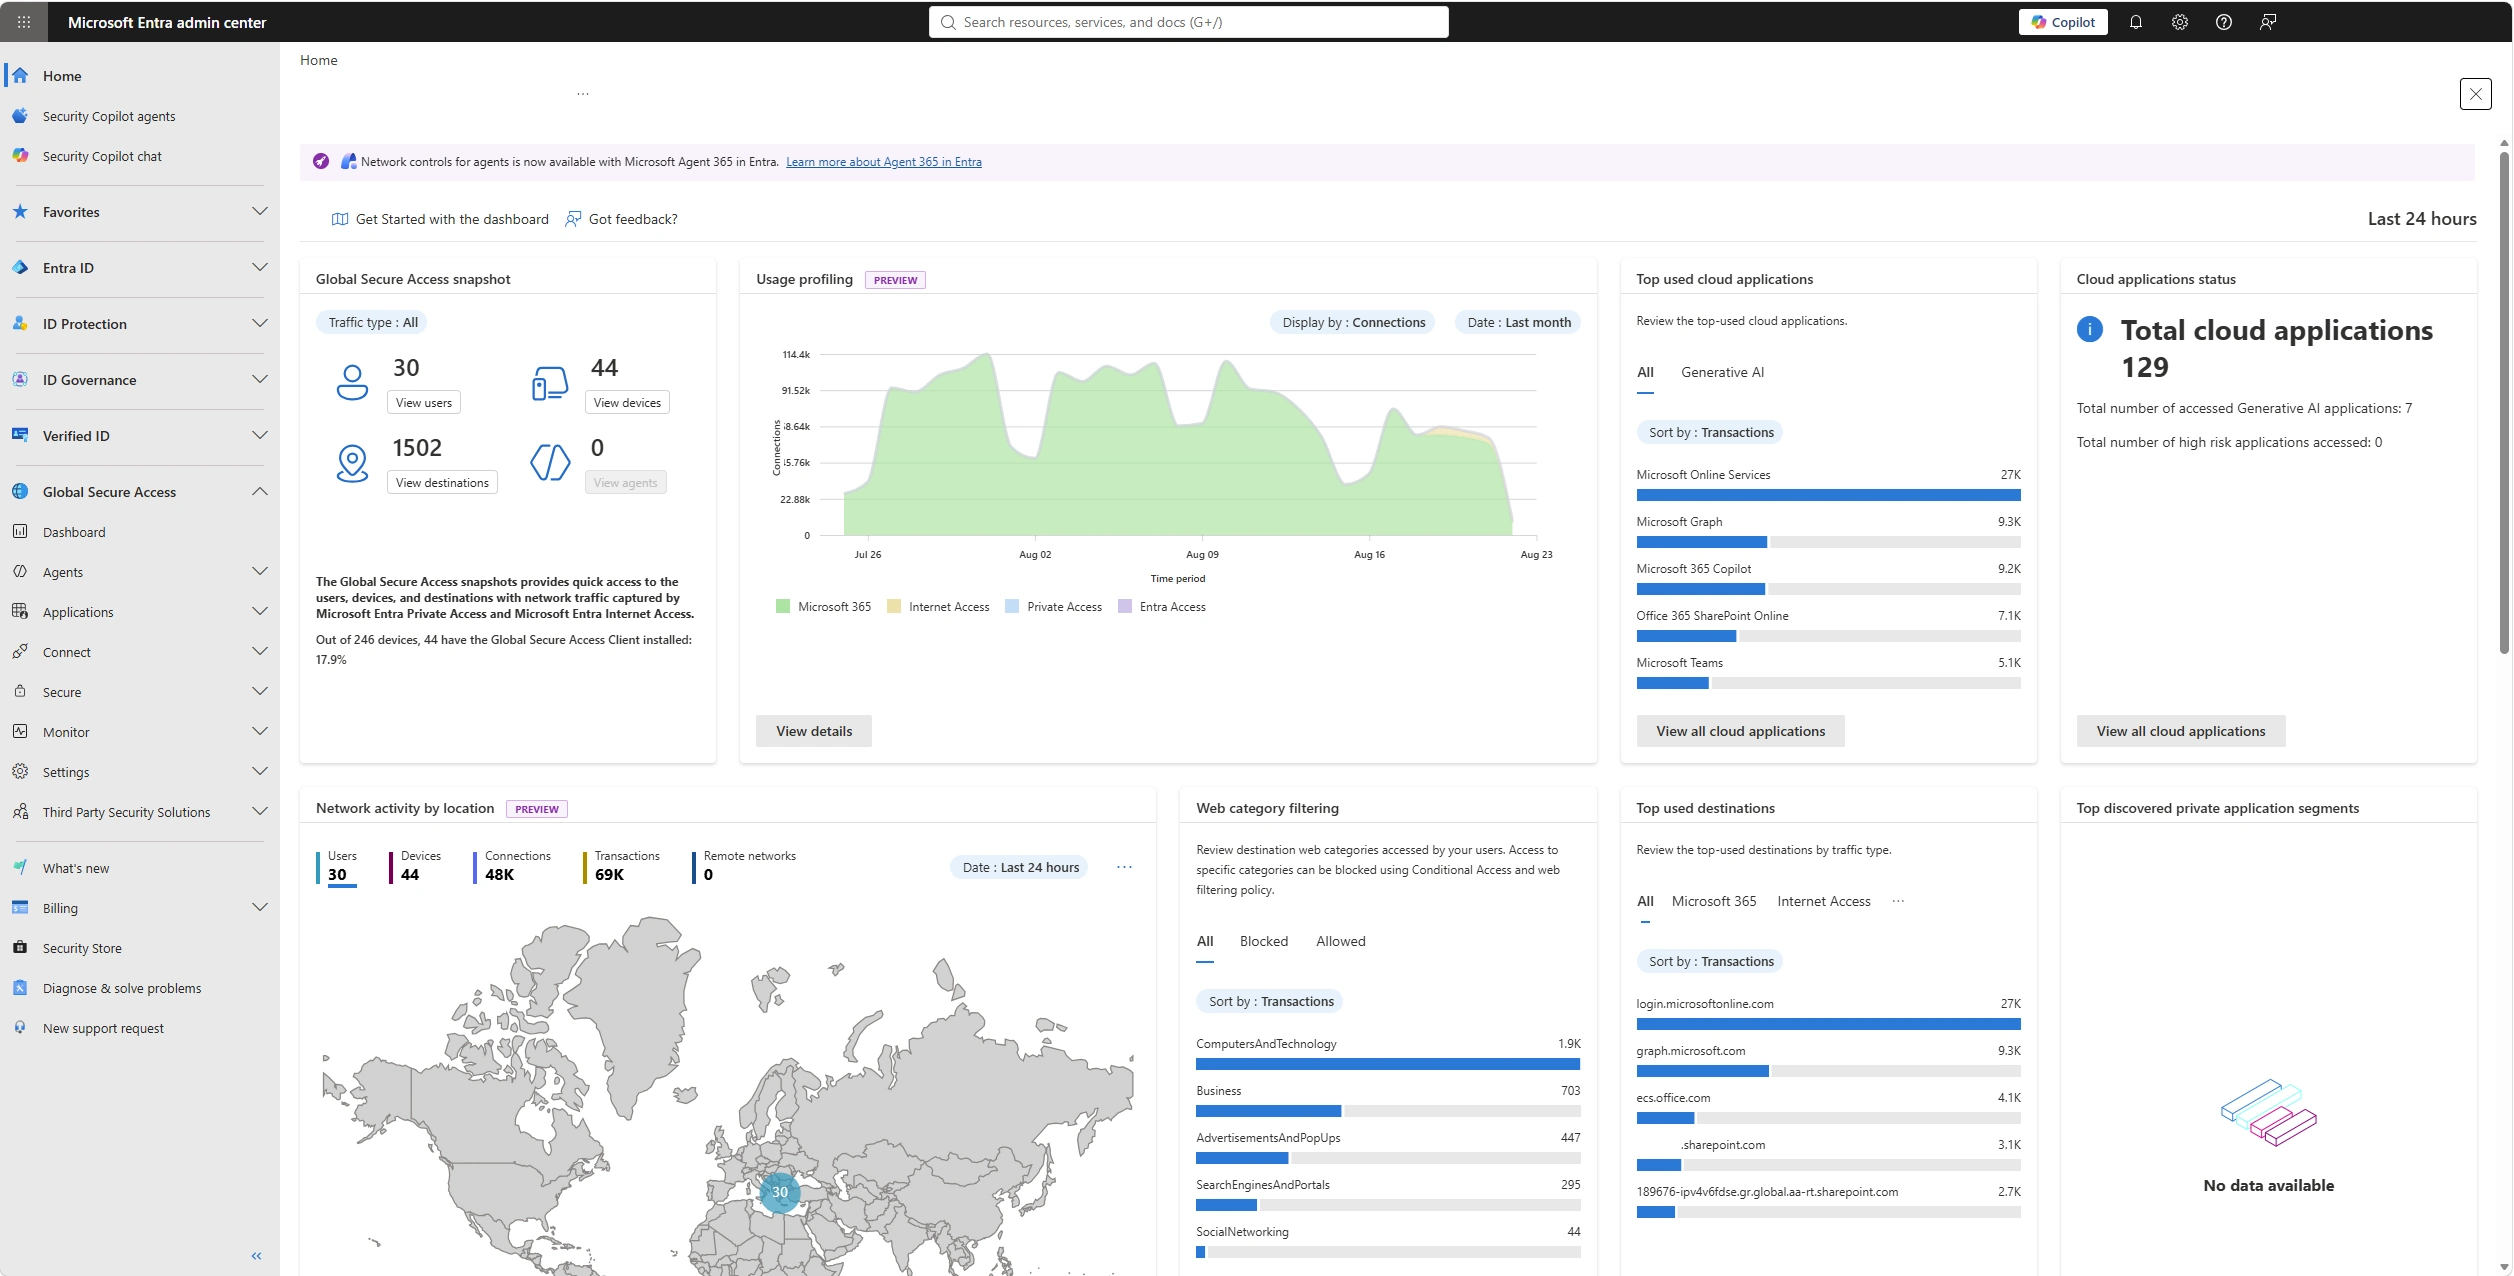The height and width of the screenshot is (1276, 2514).
Task: Click the ID Protection icon
Action: 20,324
